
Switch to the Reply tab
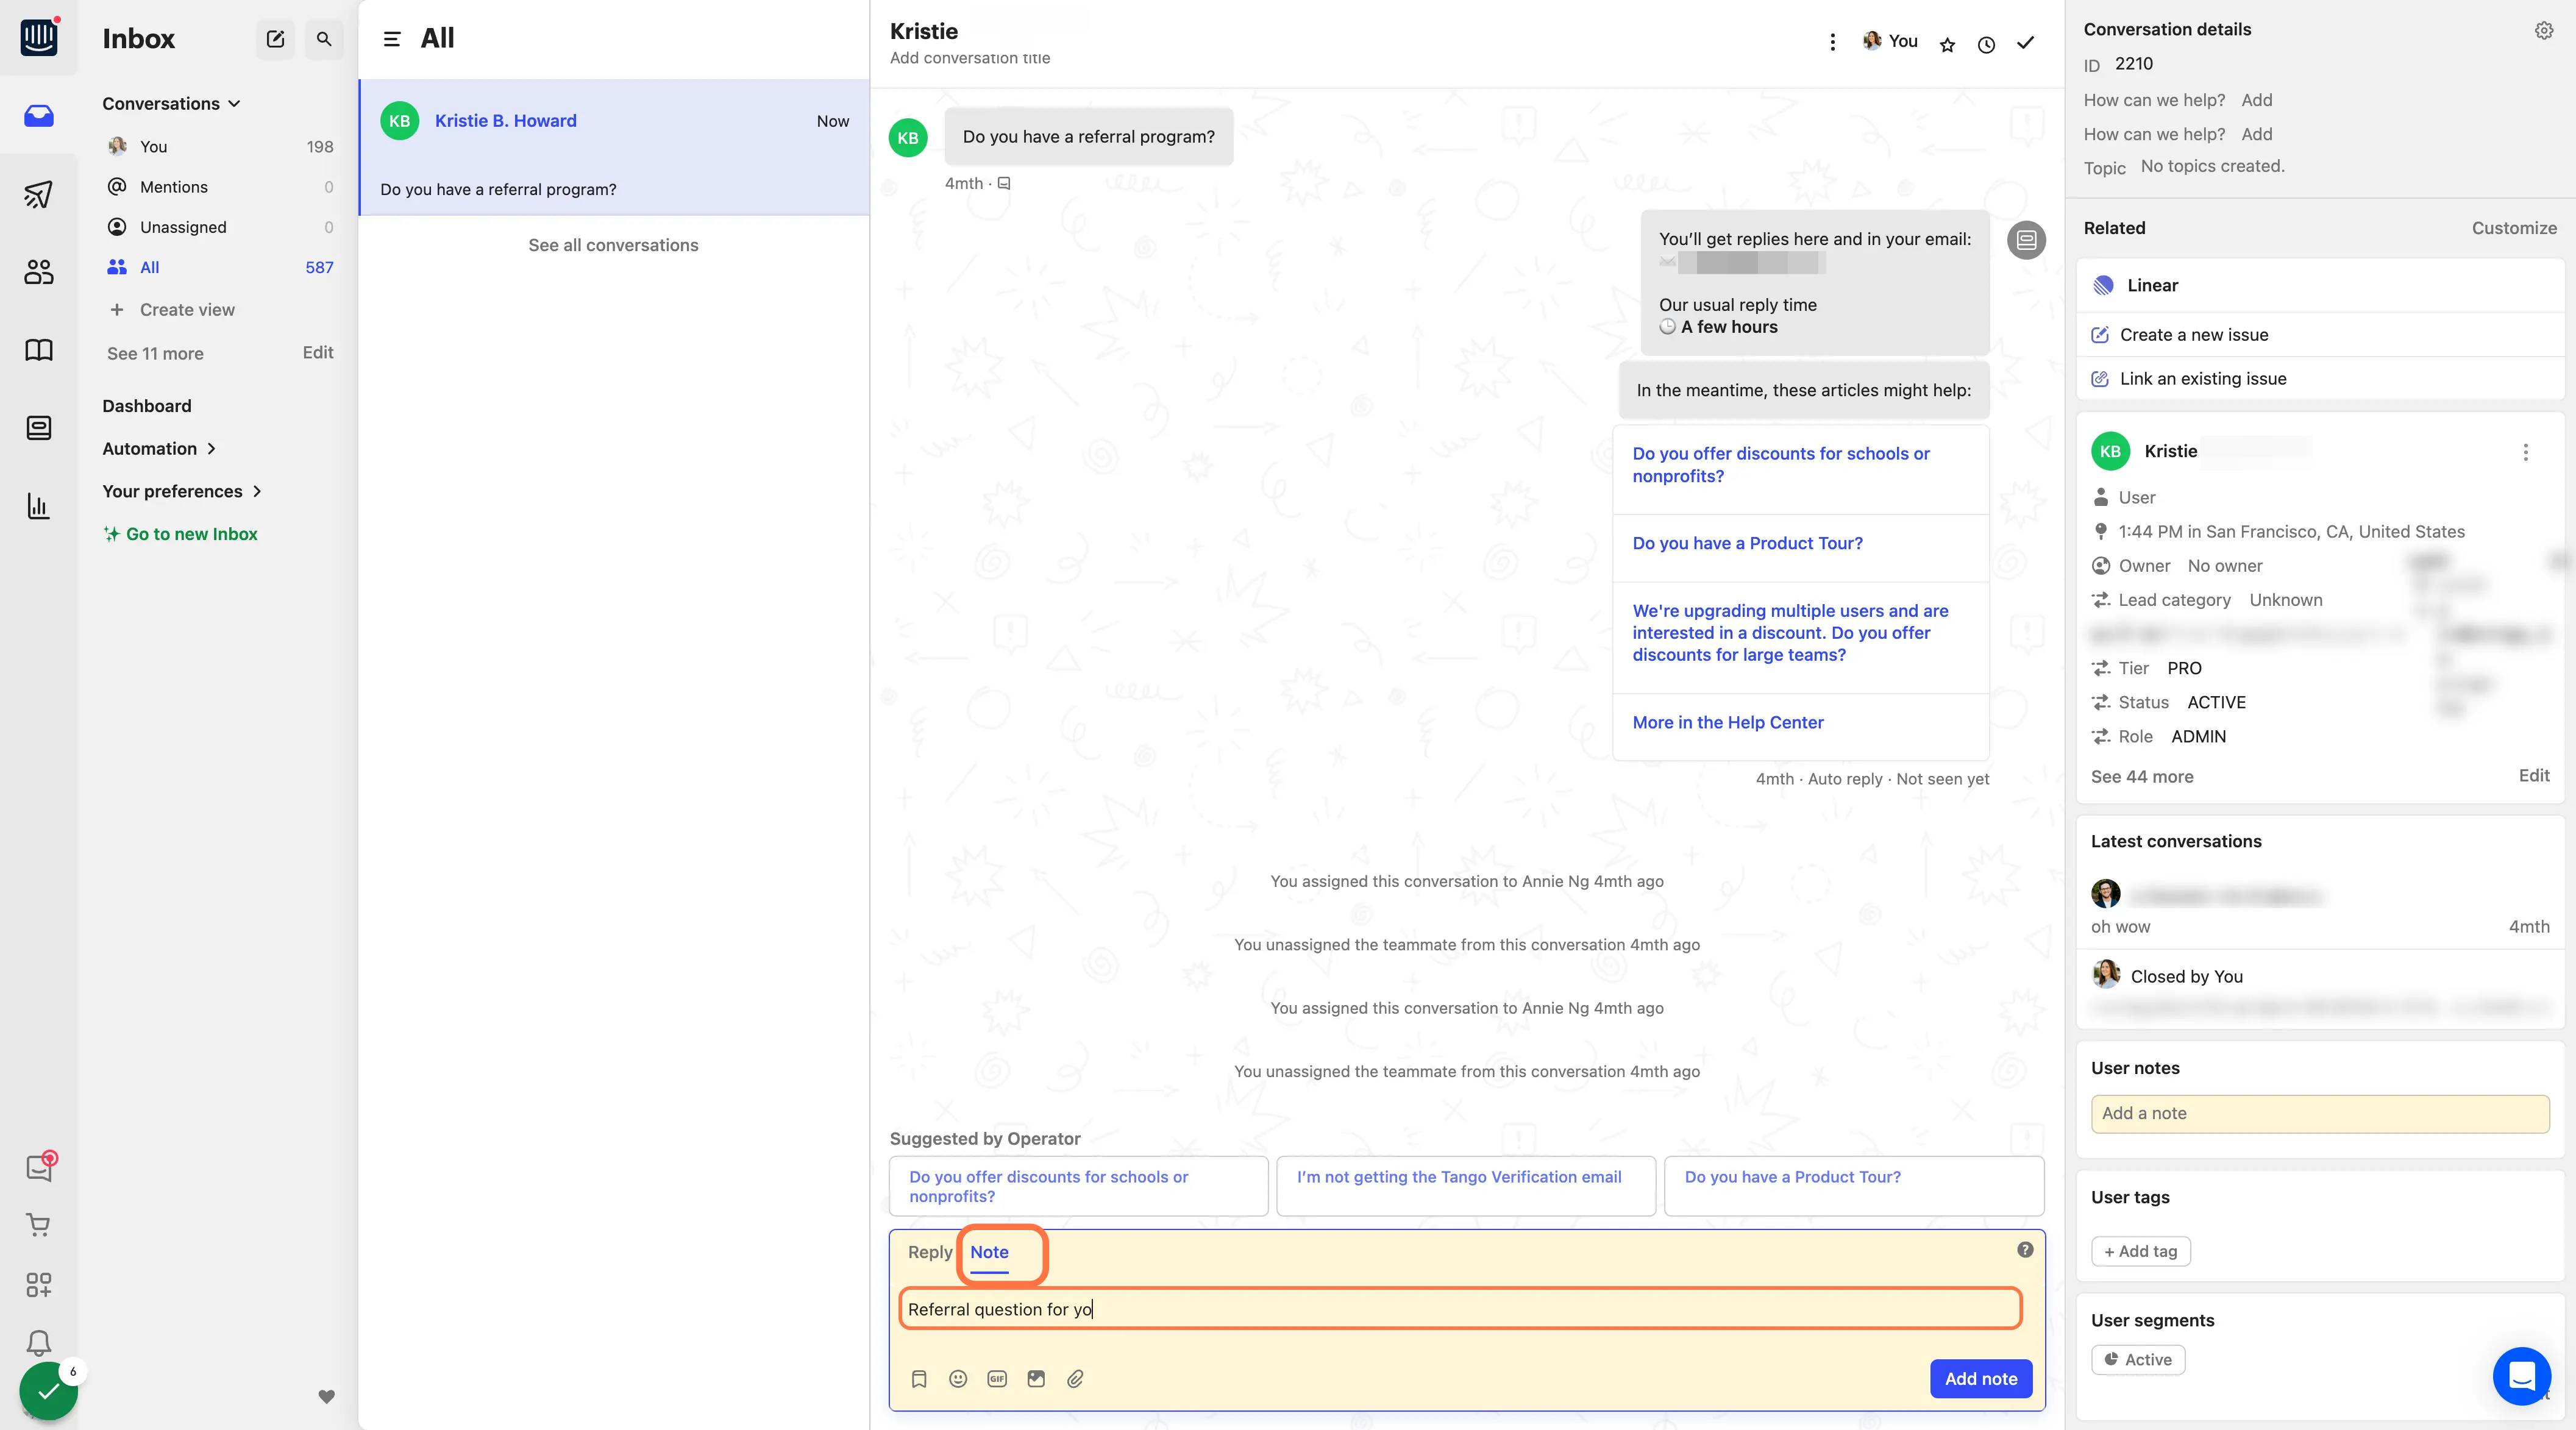point(929,1252)
